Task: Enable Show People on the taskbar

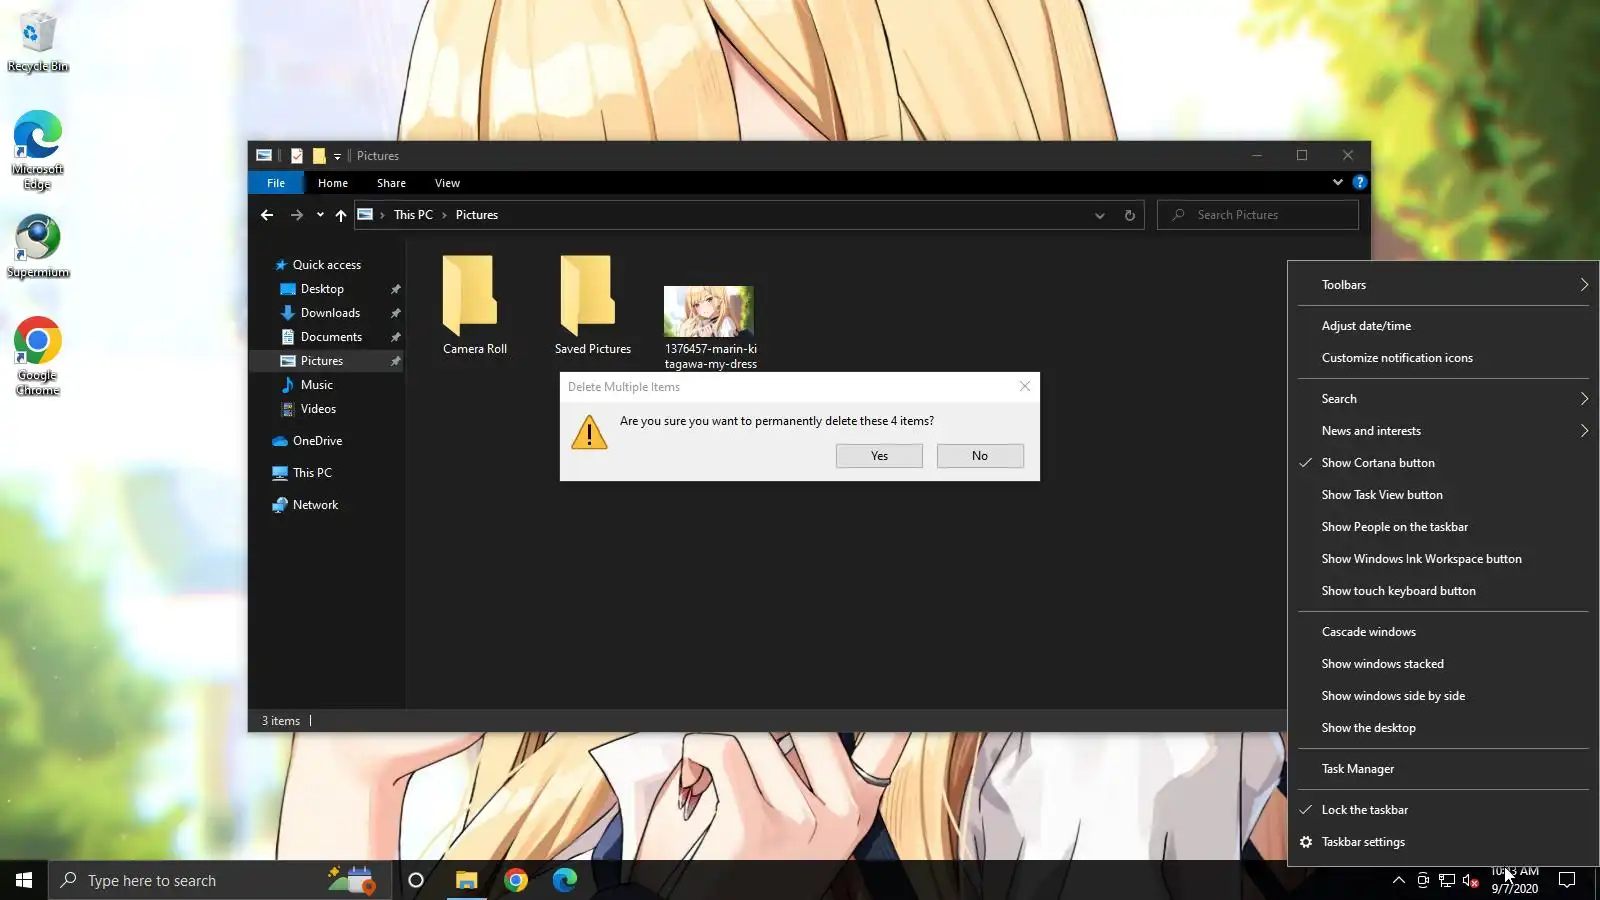Action: [x=1443, y=527]
